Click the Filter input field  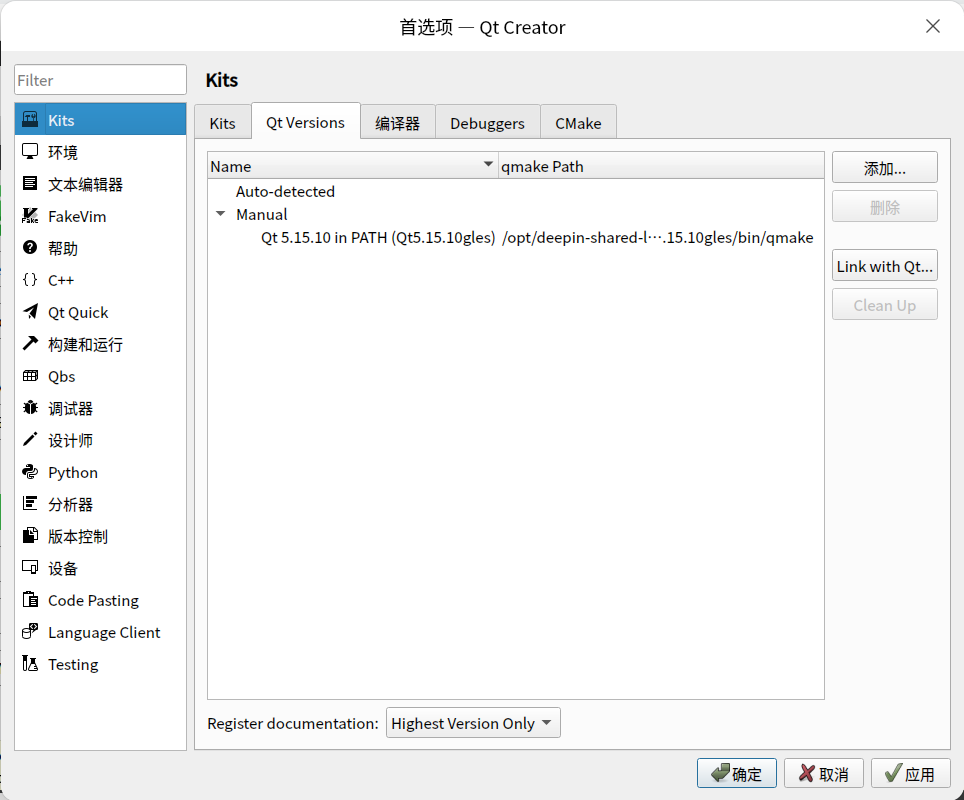(100, 80)
